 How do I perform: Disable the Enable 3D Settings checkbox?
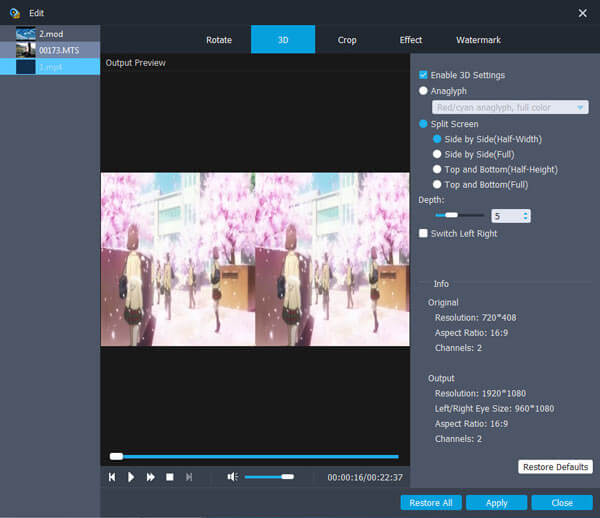[x=424, y=75]
